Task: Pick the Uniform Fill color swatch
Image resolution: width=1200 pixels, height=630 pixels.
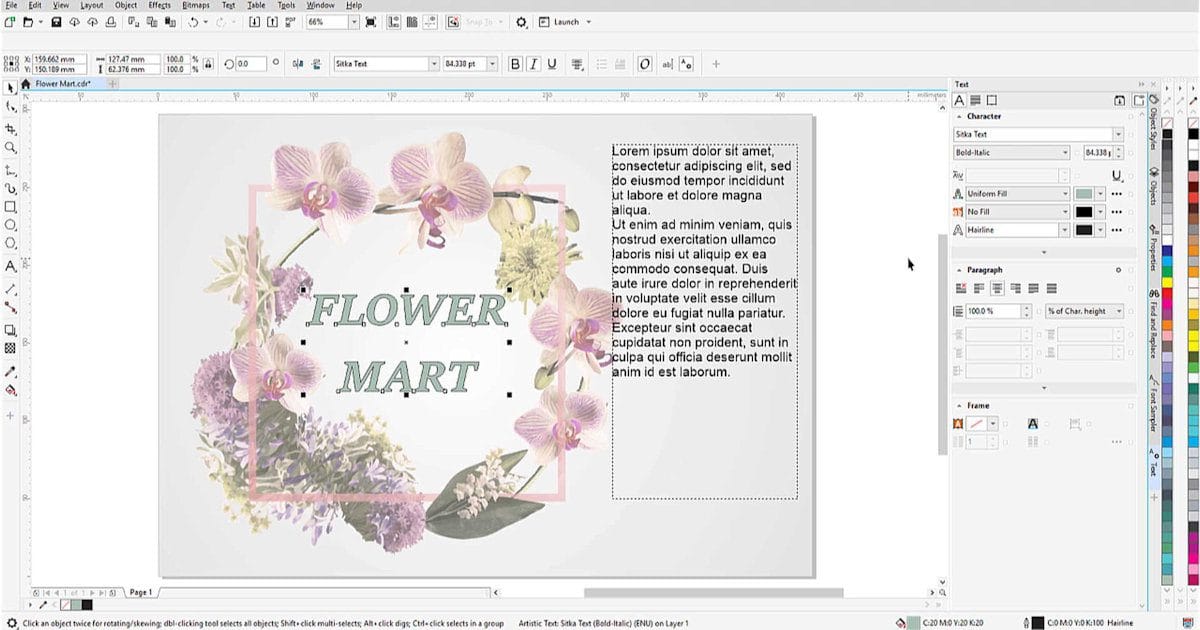Action: [1086, 193]
